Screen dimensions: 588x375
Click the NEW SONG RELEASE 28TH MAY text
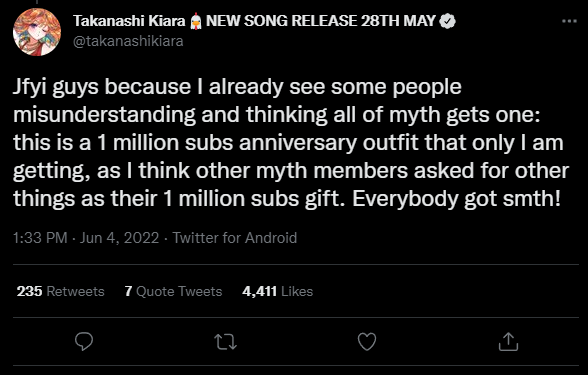(x=321, y=21)
